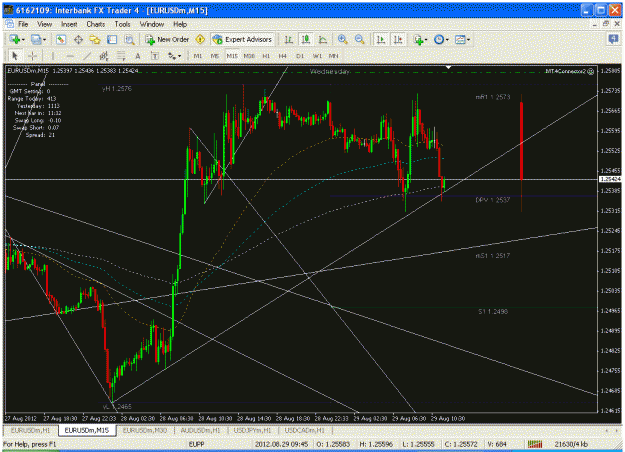The image size is (625, 452).
Task: Zoom out on the chart
Action: (360, 39)
